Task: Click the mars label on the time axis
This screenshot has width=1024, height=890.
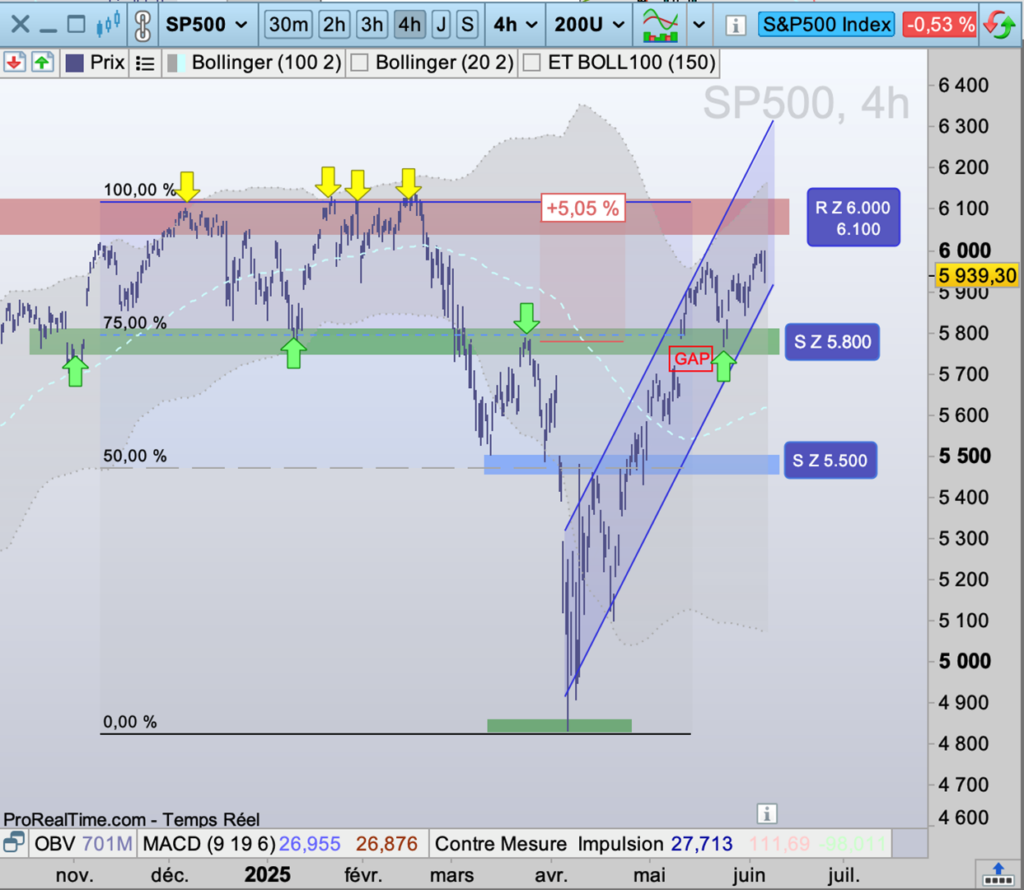Action: (x=452, y=874)
